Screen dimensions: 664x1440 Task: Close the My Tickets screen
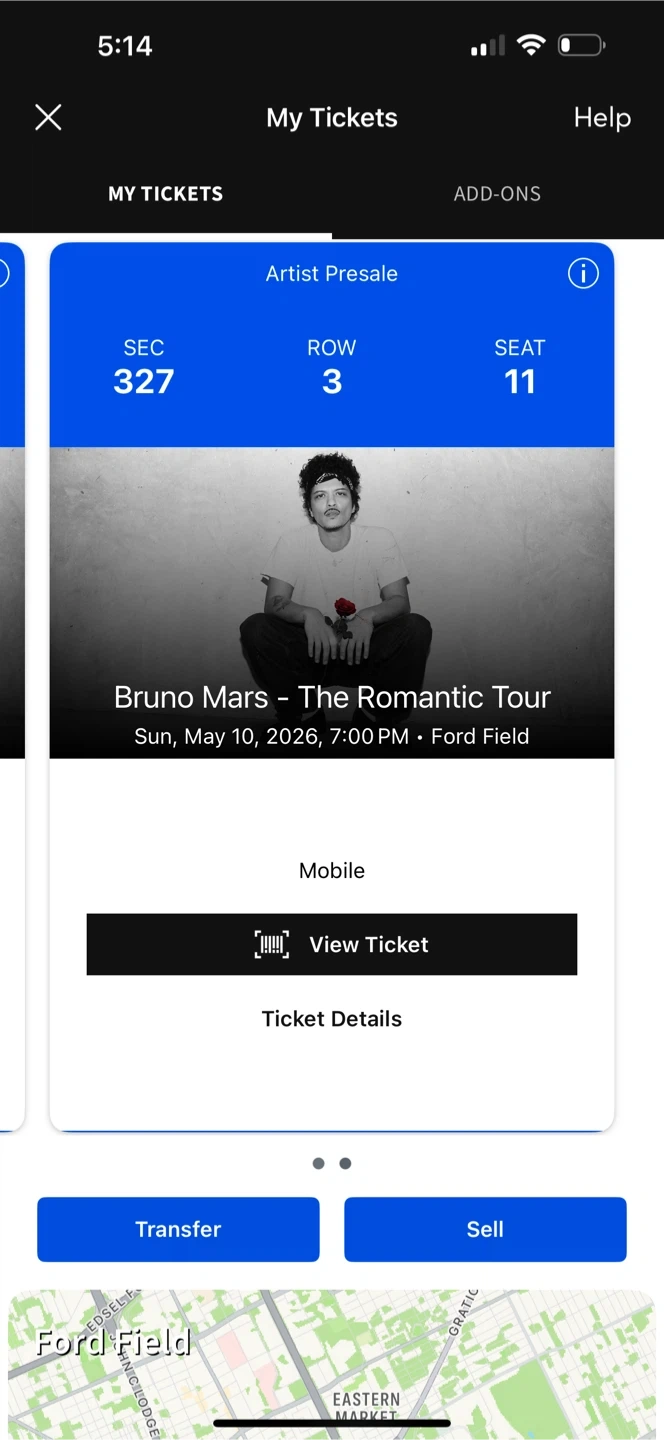coord(48,118)
